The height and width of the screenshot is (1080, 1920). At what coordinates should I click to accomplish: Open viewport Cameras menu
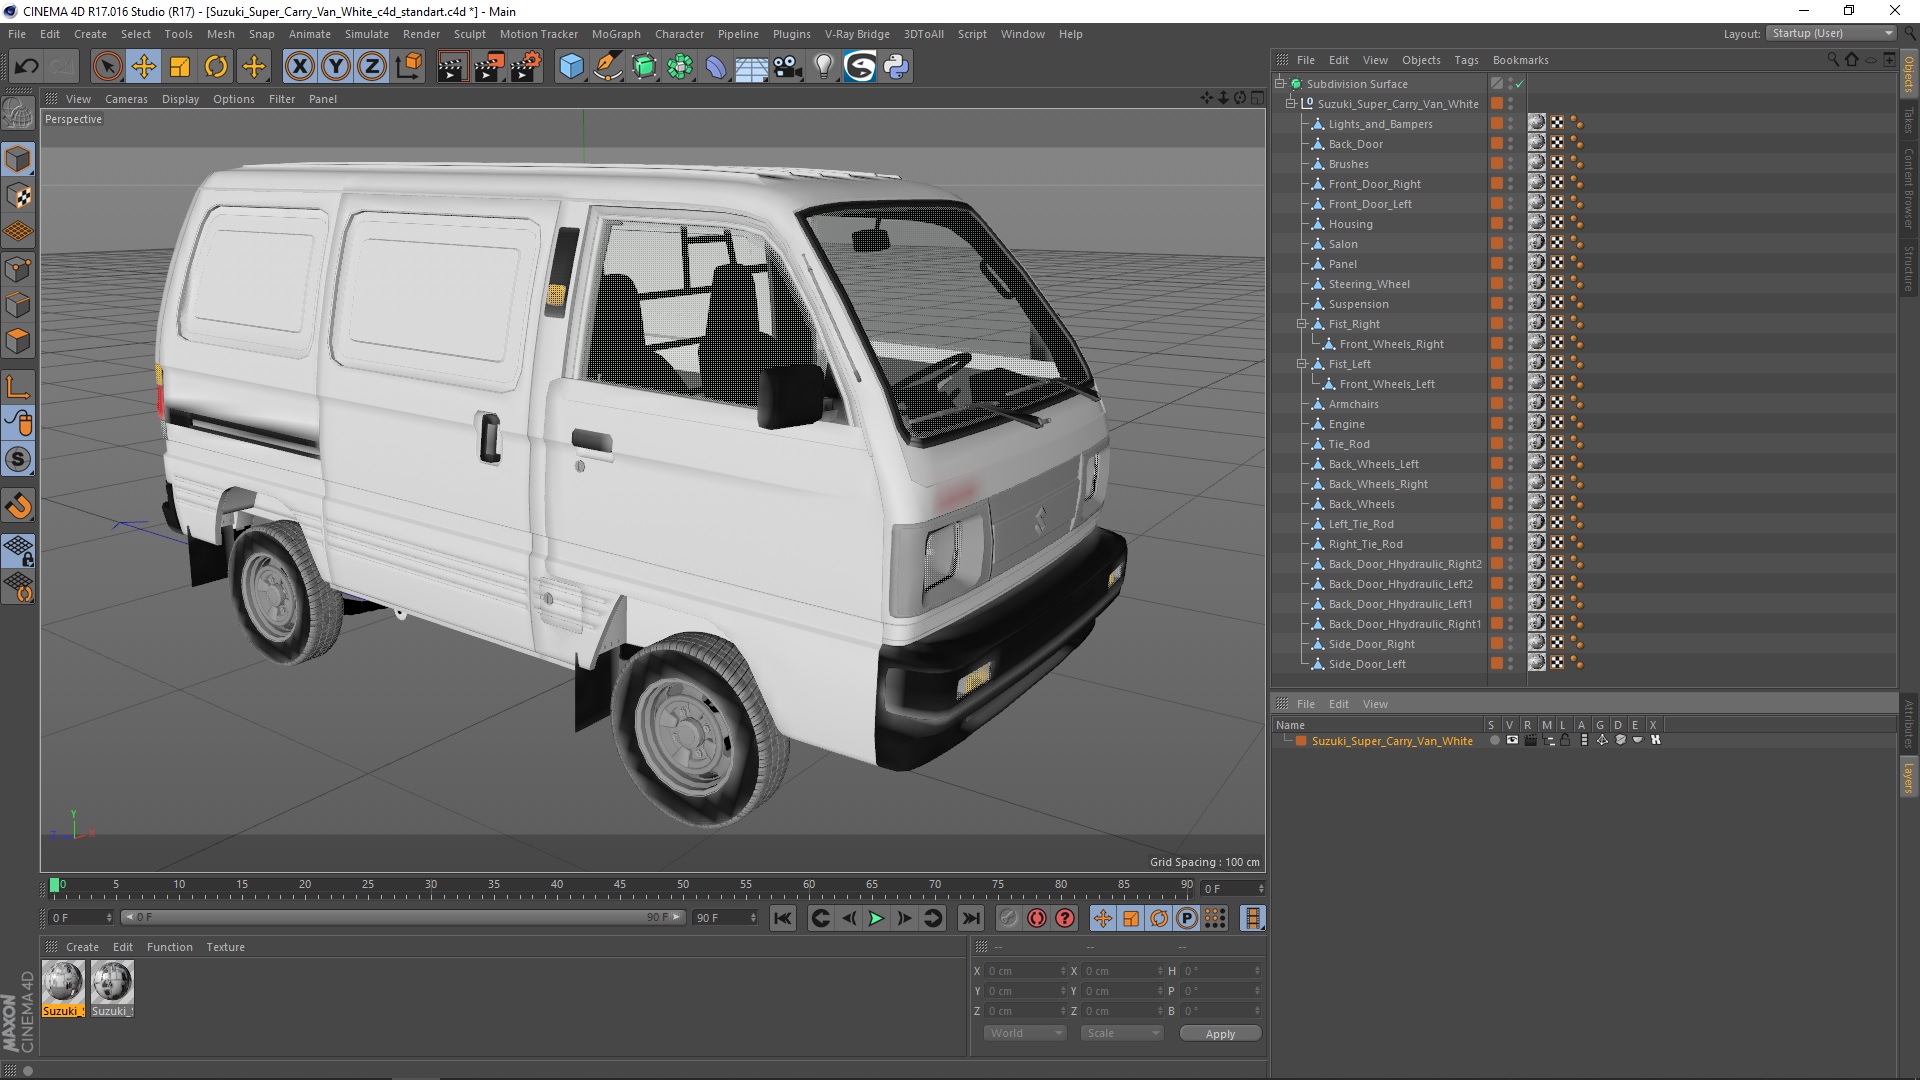pos(126,99)
